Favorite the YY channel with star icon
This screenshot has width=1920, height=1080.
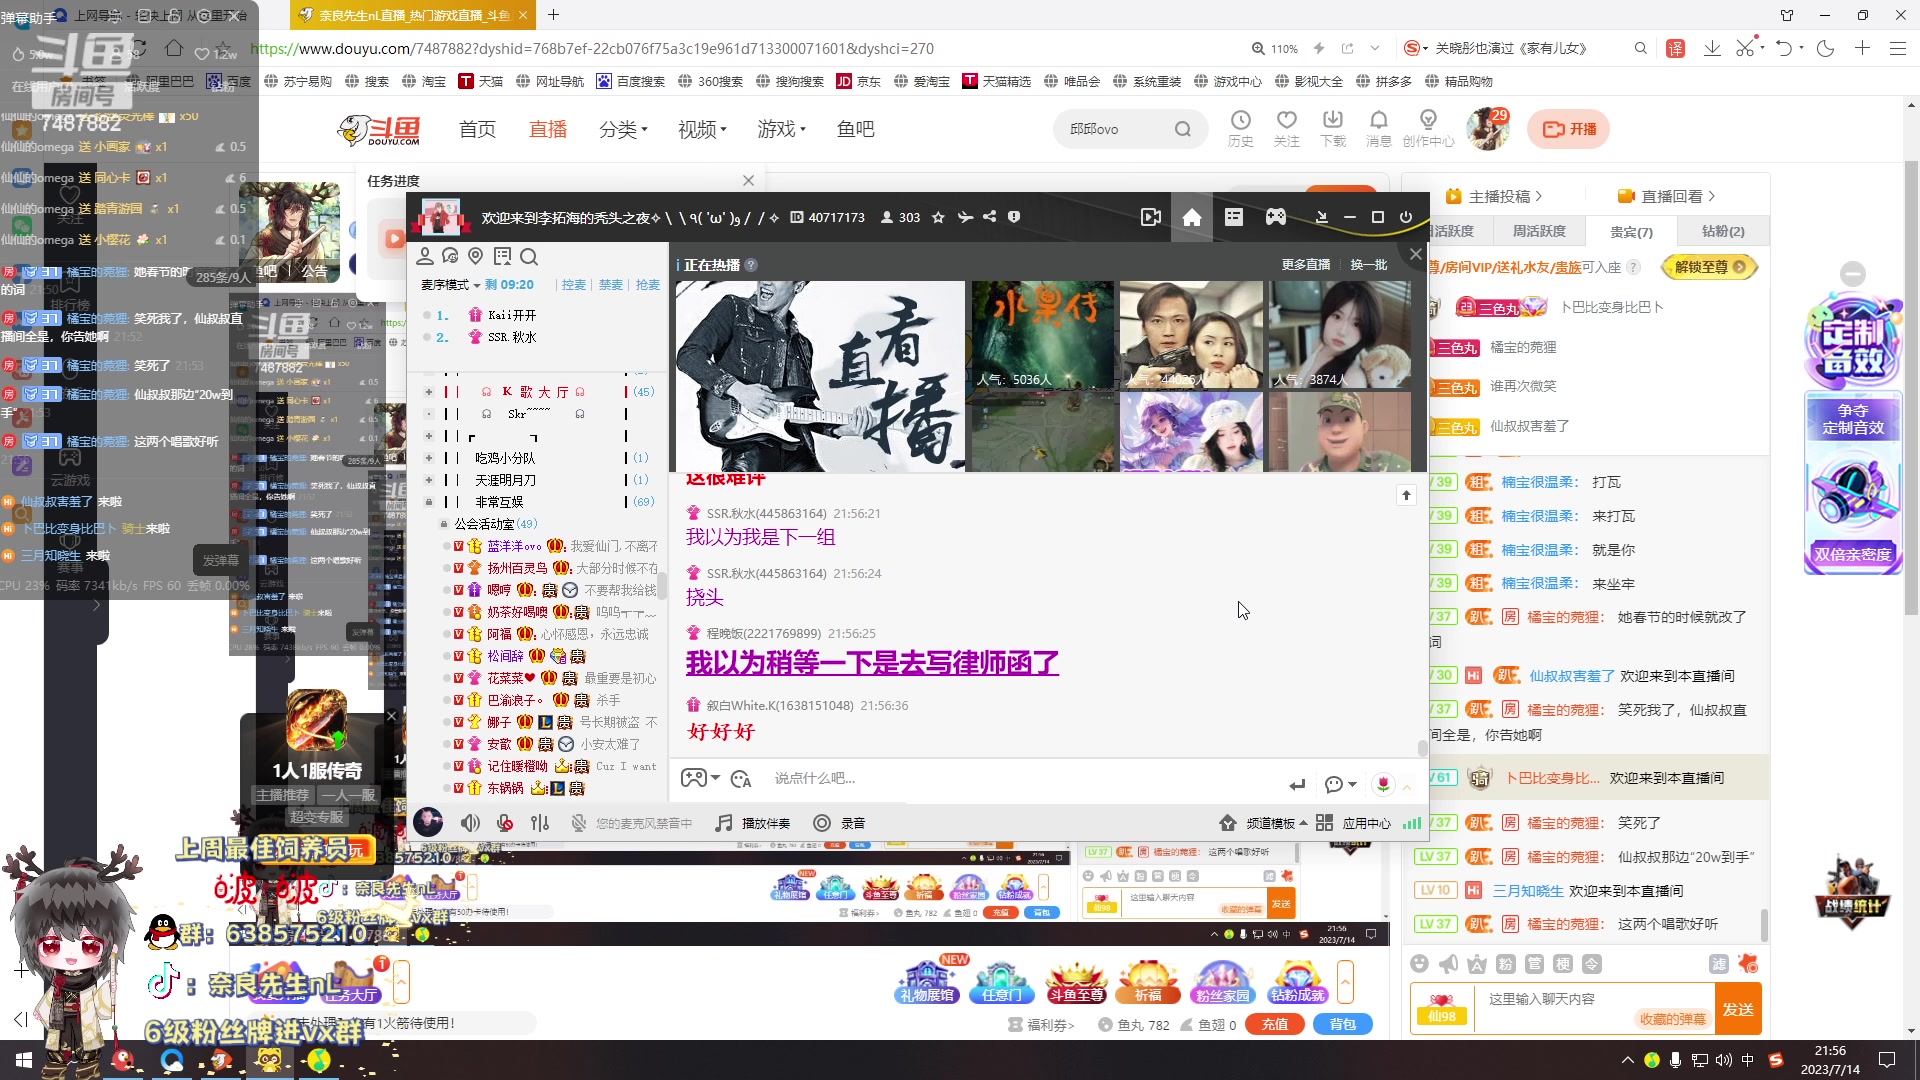(938, 217)
